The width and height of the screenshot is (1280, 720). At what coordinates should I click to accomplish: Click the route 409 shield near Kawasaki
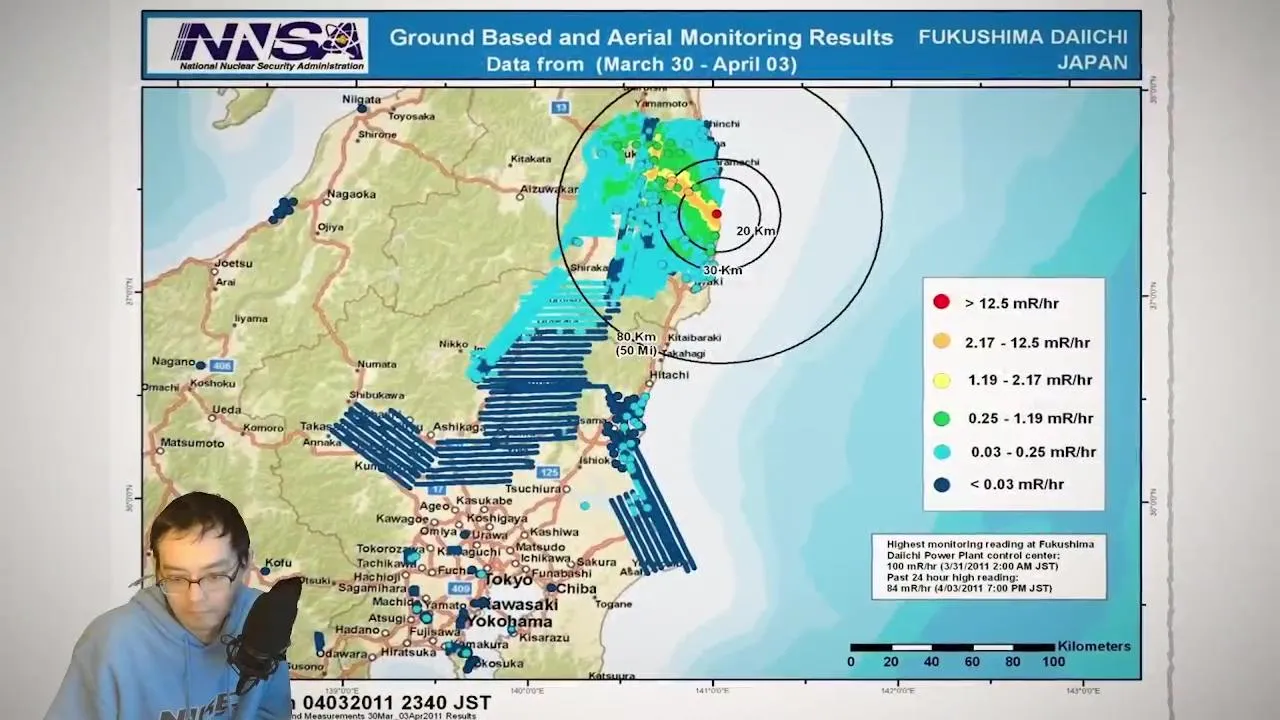pyautogui.click(x=459, y=589)
